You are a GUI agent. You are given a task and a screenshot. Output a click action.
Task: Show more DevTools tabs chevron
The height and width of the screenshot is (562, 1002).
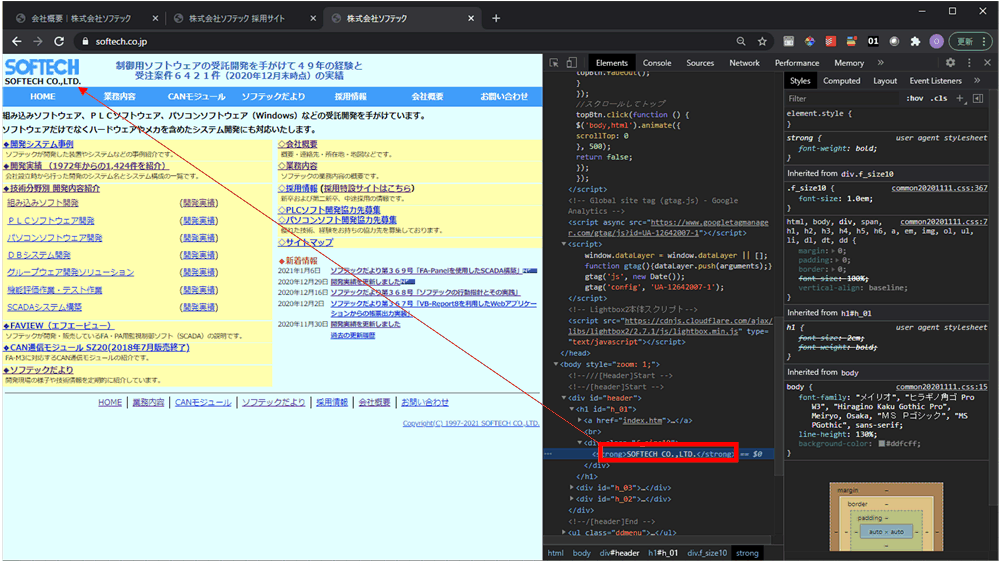[x=881, y=63]
